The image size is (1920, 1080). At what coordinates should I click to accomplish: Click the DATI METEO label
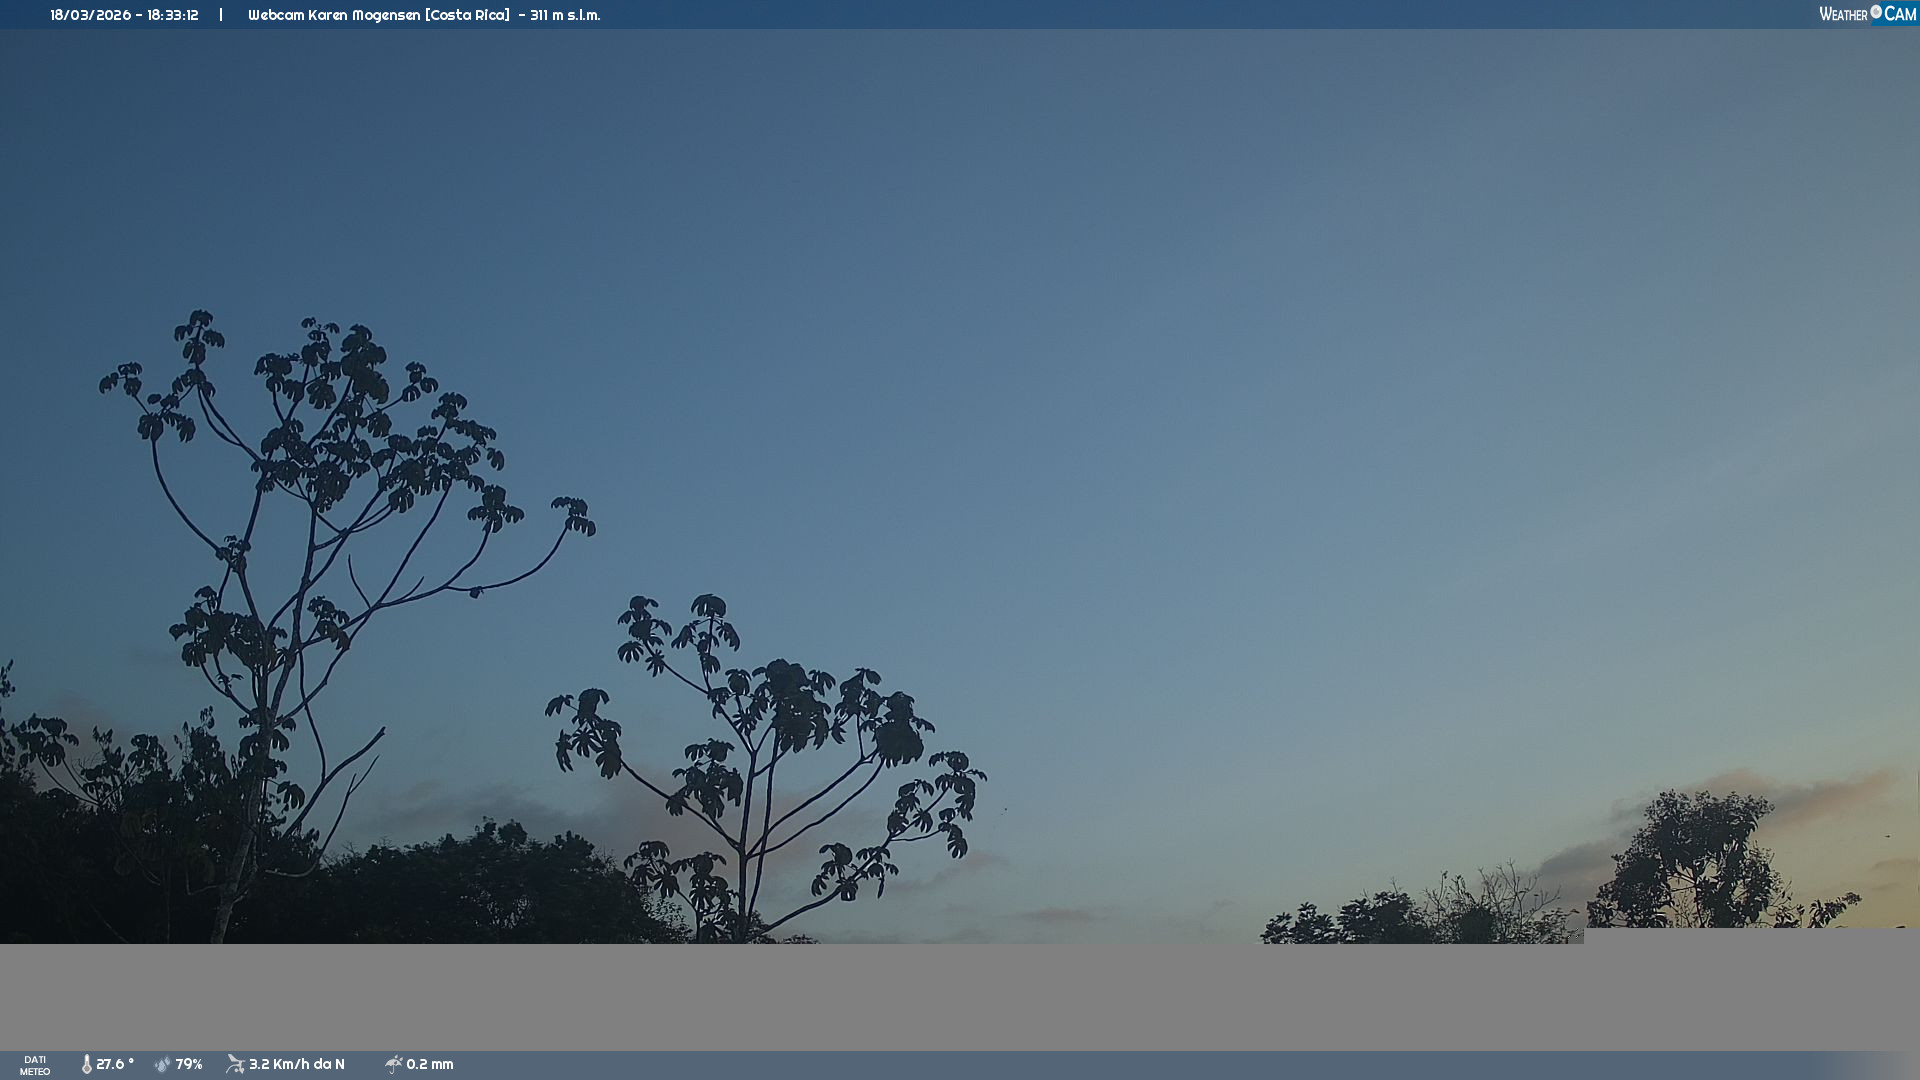(x=35, y=1065)
